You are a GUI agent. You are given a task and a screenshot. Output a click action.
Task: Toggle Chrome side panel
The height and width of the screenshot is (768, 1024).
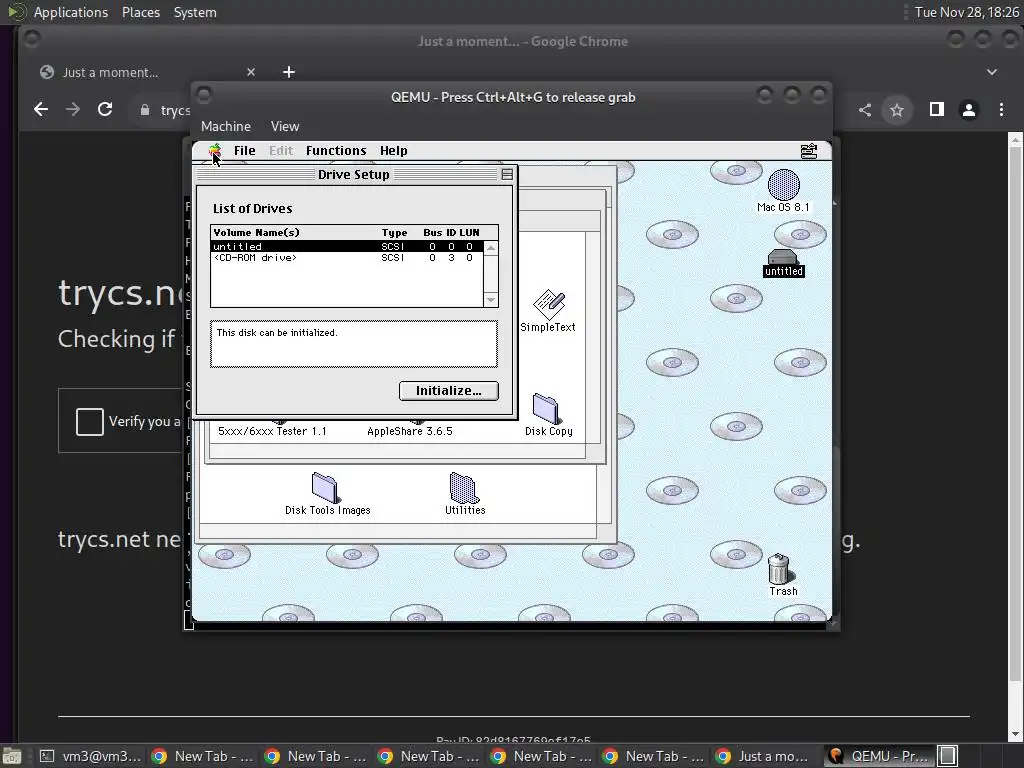tap(936, 110)
